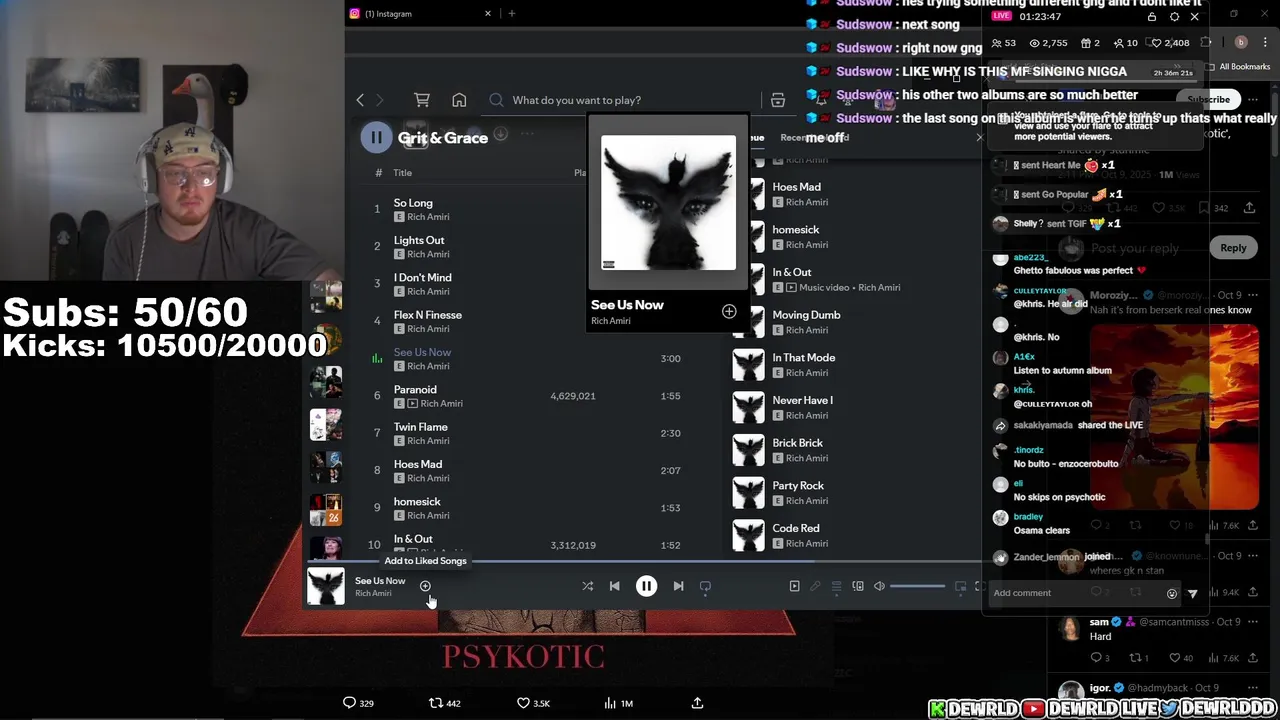Open the browser three-dot menu
The height and width of the screenshot is (720, 1280).
1265,42
